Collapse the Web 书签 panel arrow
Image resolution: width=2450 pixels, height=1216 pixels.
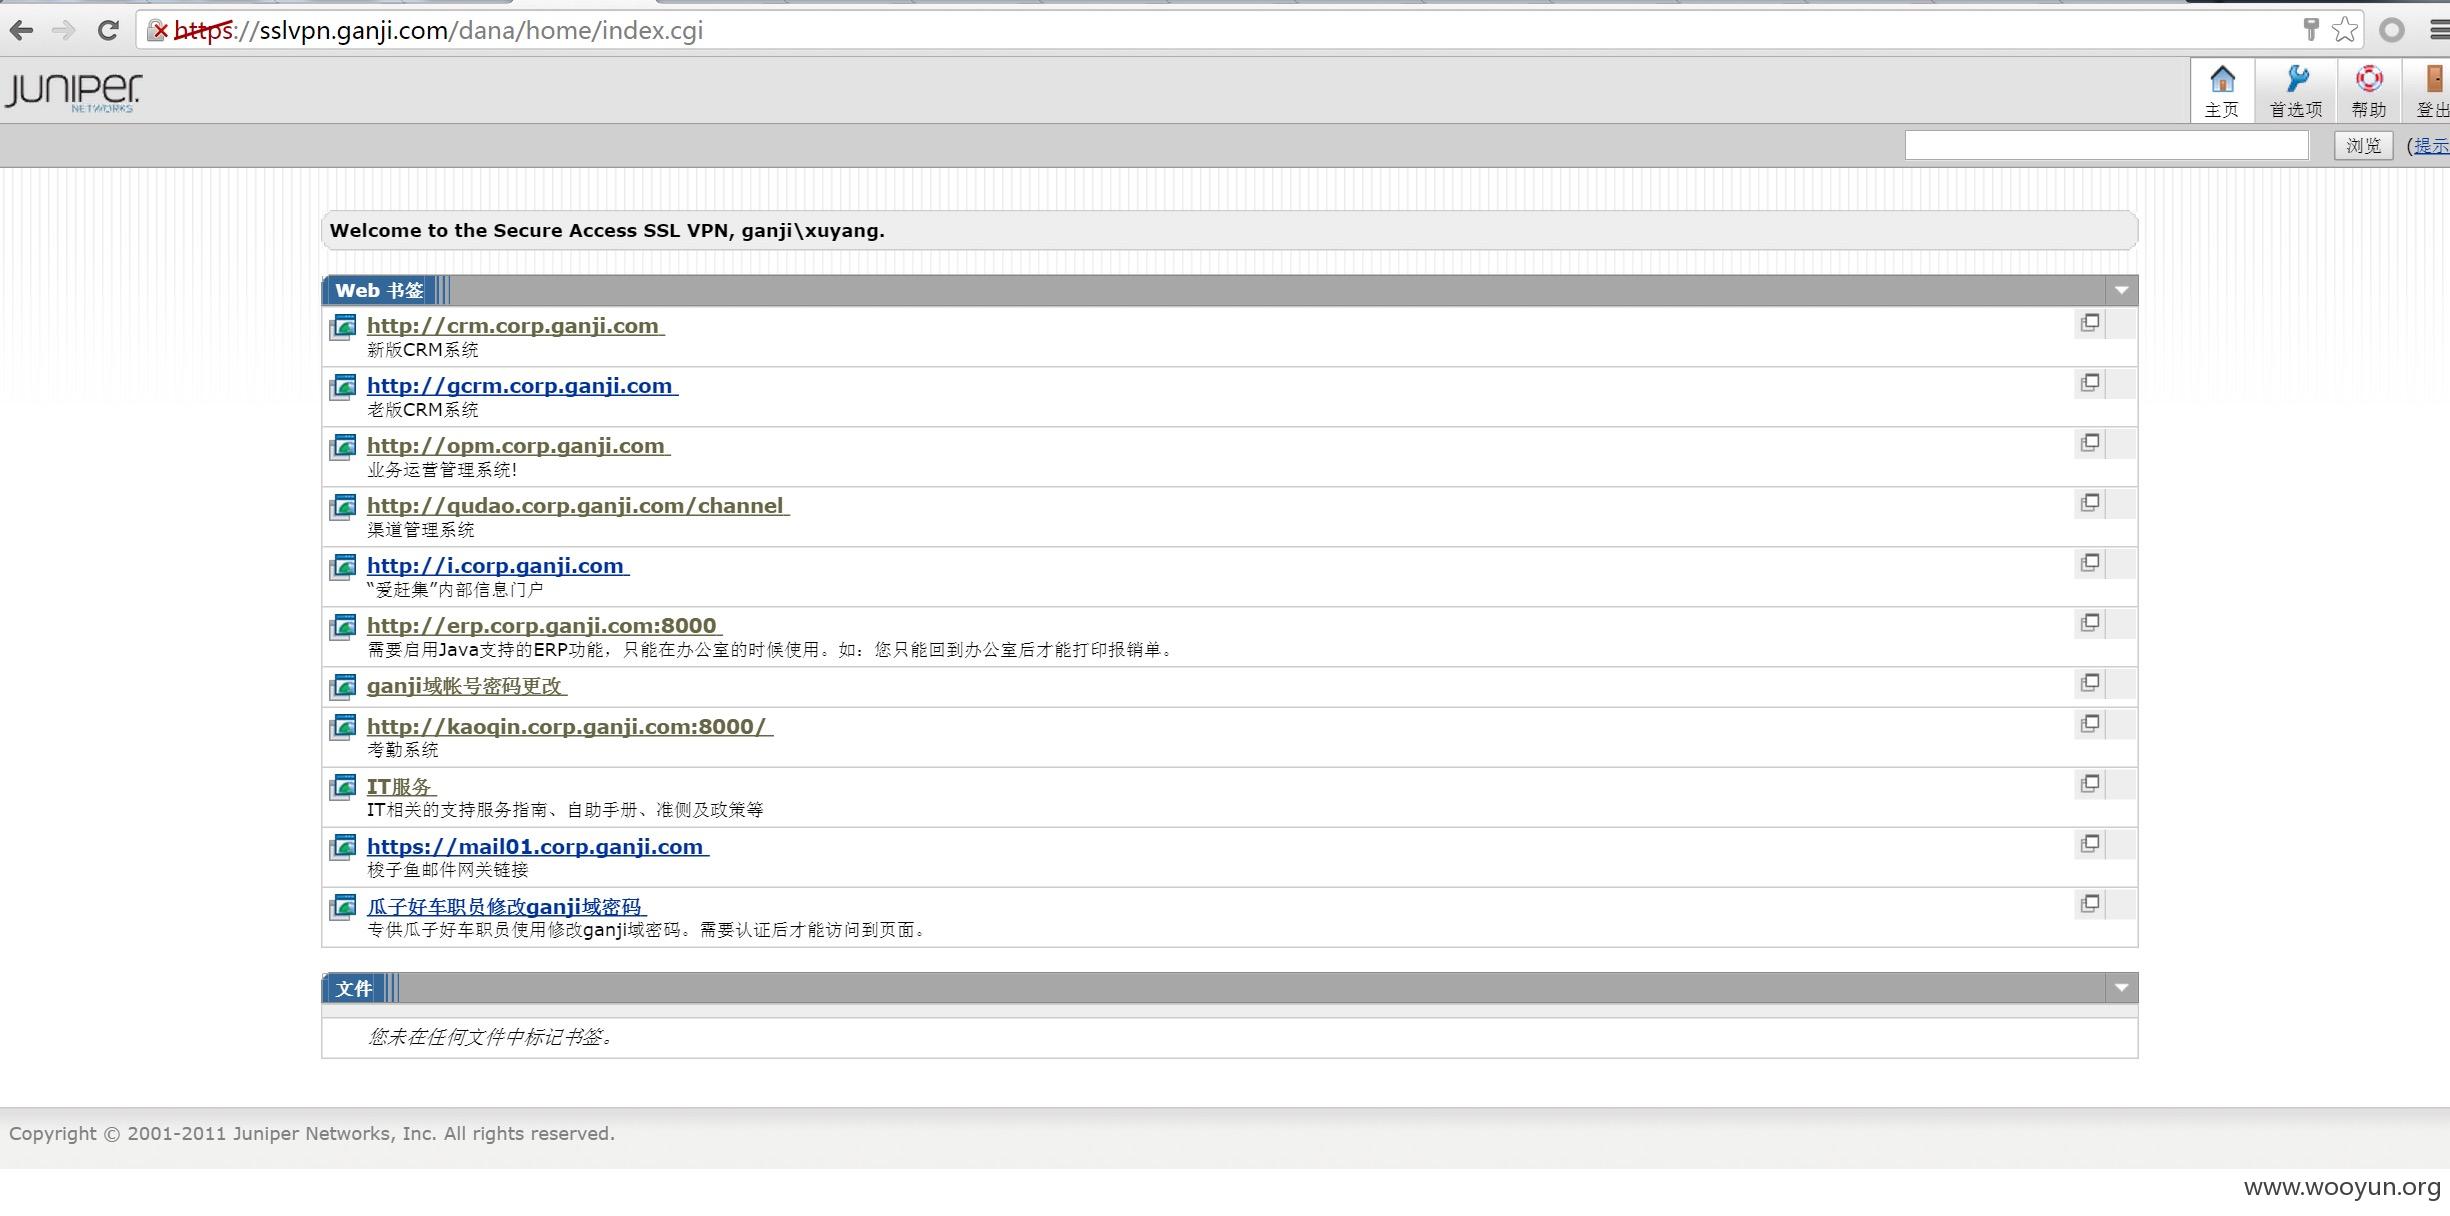pyautogui.click(x=2121, y=291)
